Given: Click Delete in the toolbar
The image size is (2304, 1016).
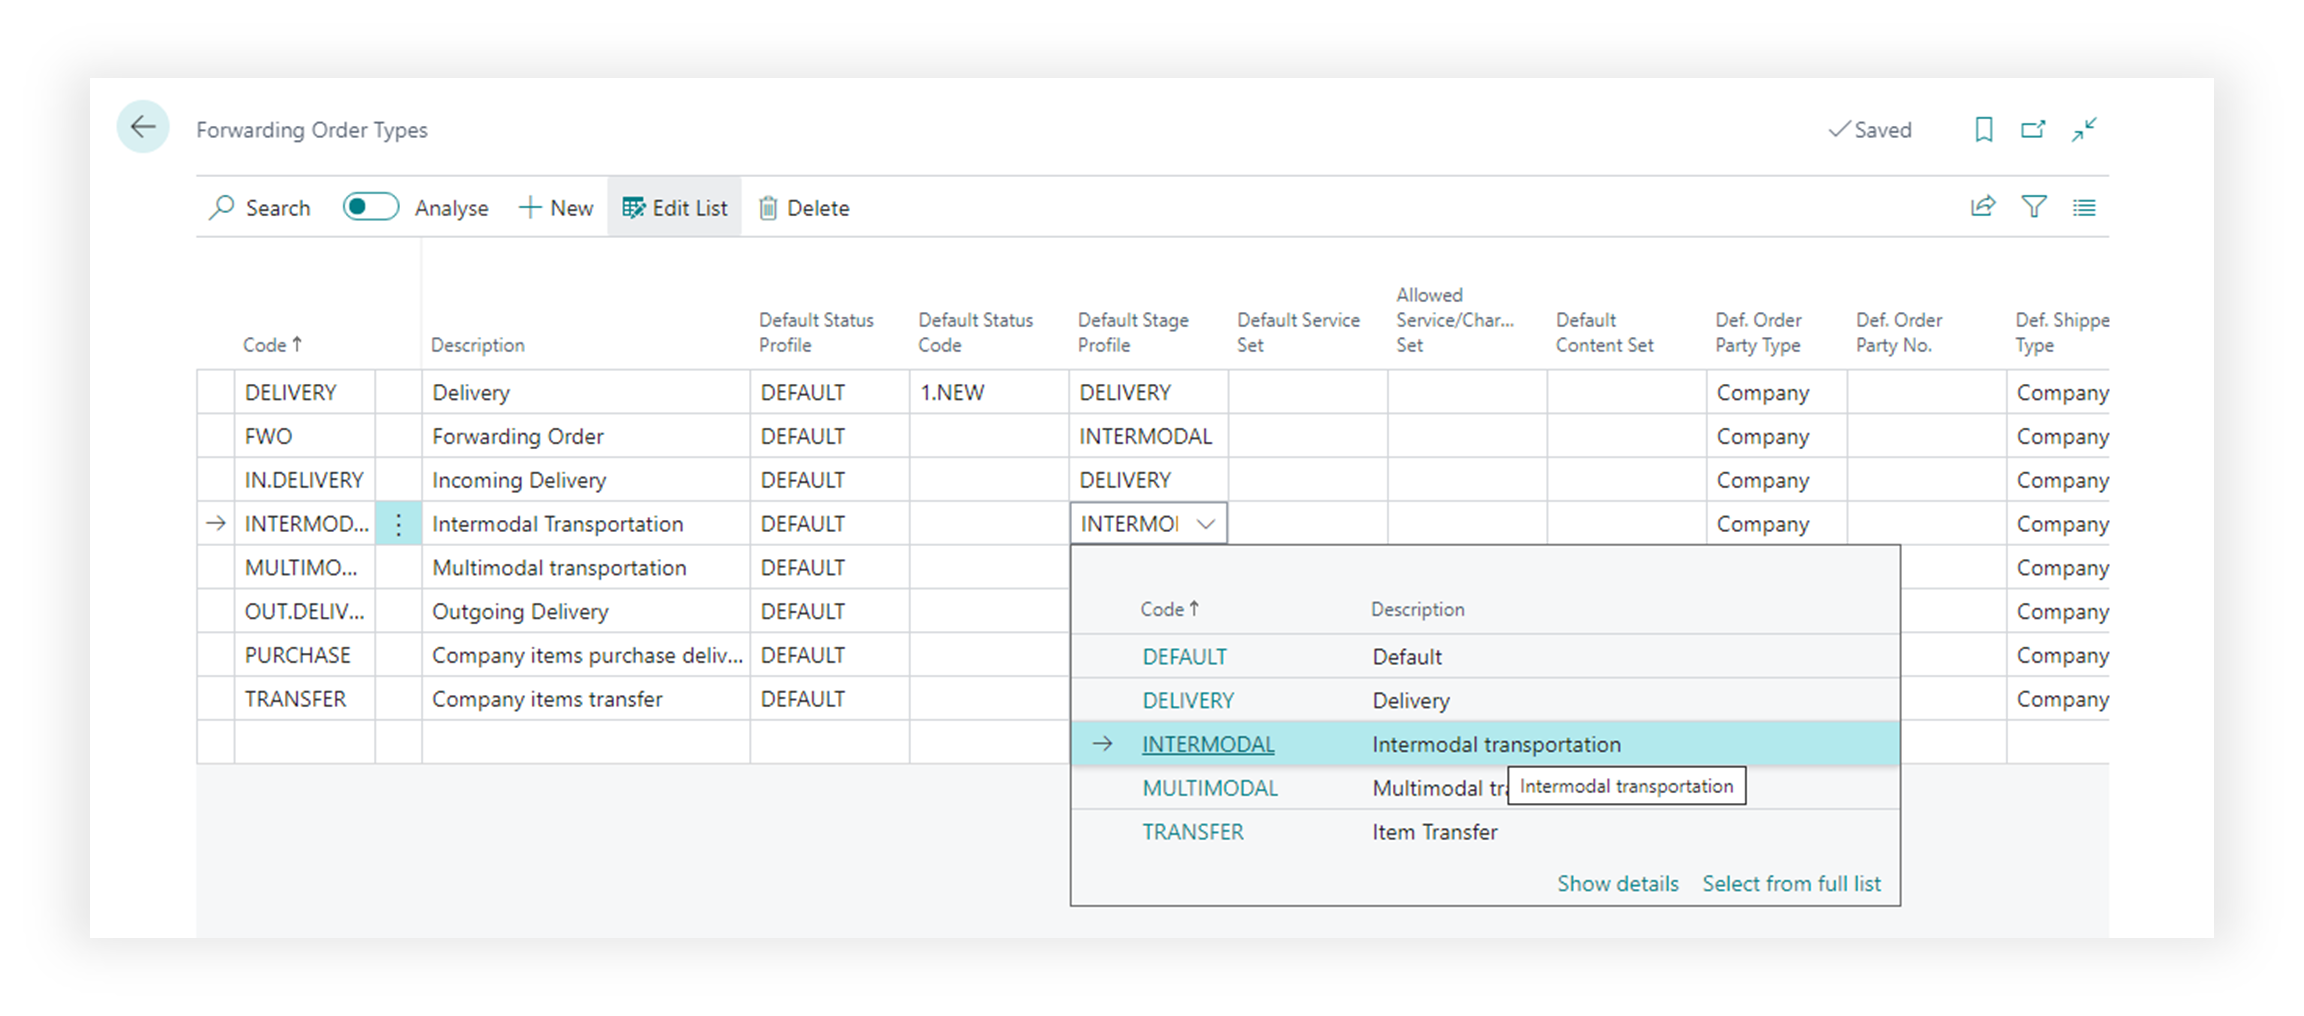Looking at the screenshot, I should 804,208.
